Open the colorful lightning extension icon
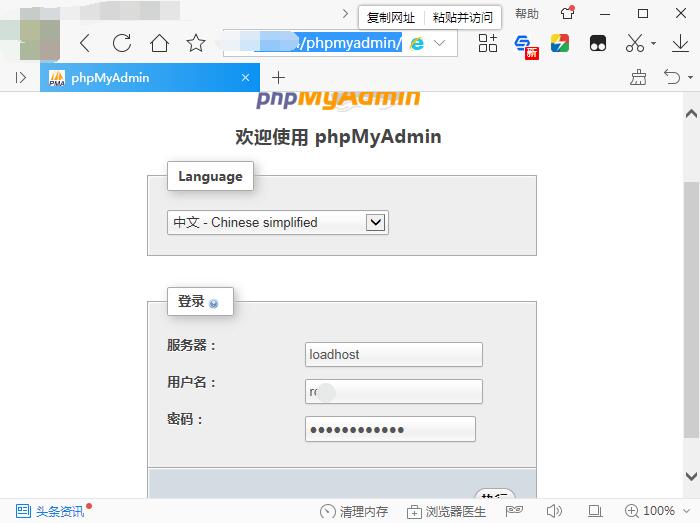 pyautogui.click(x=560, y=43)
